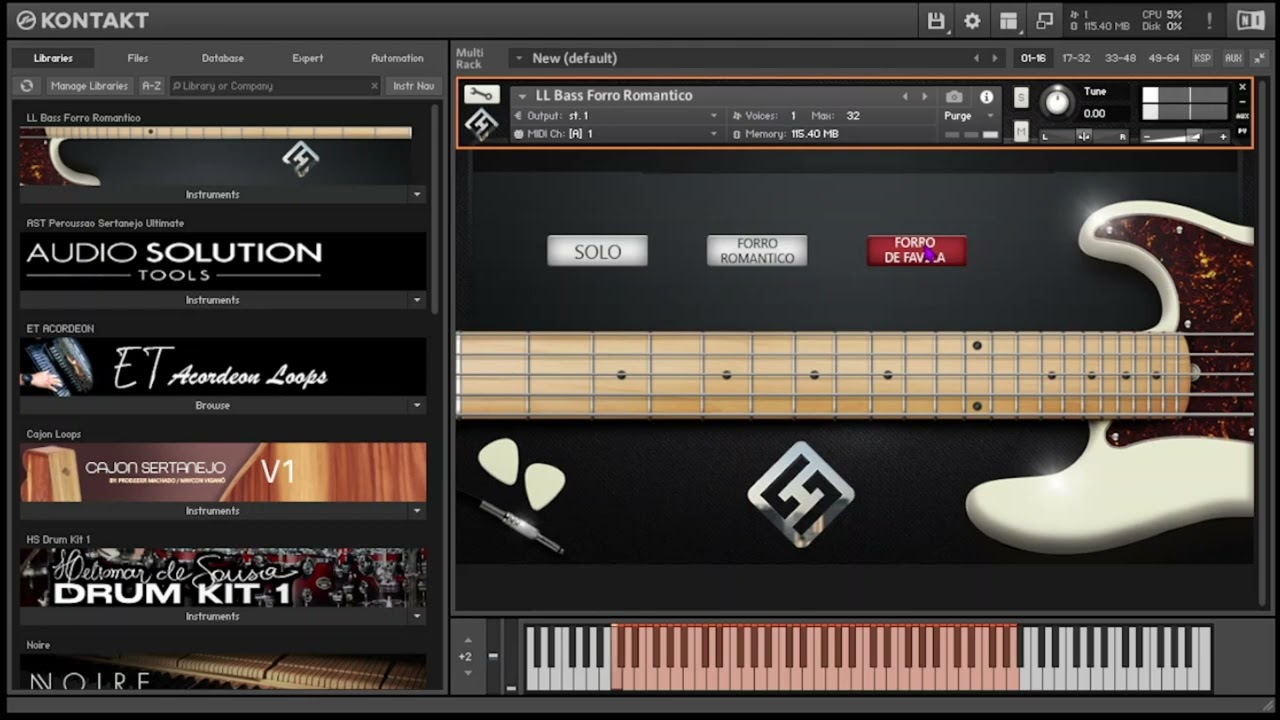
Task: Click the pan L-R slider
Action: point(1084,136)
